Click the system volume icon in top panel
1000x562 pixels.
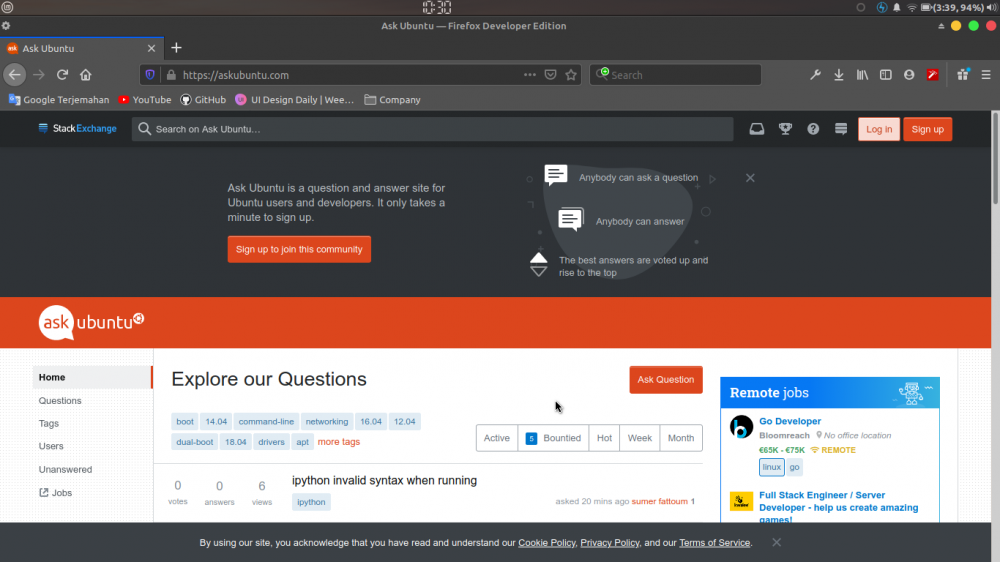[991, 8]
